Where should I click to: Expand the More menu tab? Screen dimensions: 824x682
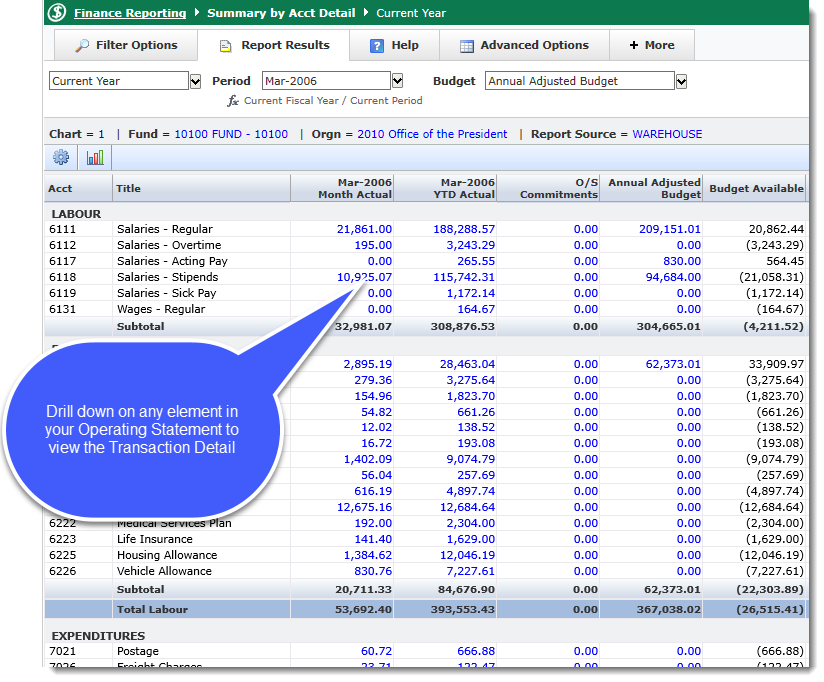651,45
